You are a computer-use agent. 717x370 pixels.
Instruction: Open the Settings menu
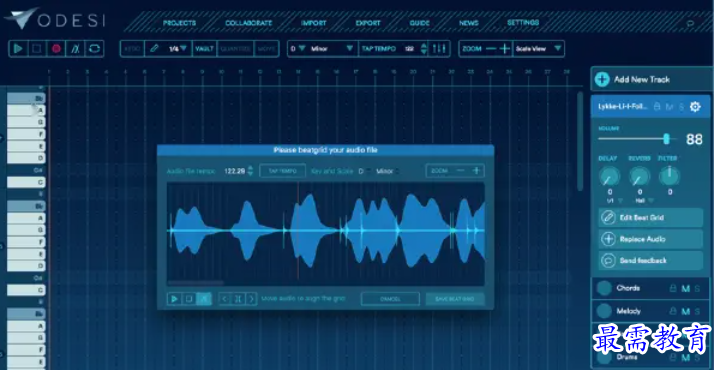(x=523, y=22)
